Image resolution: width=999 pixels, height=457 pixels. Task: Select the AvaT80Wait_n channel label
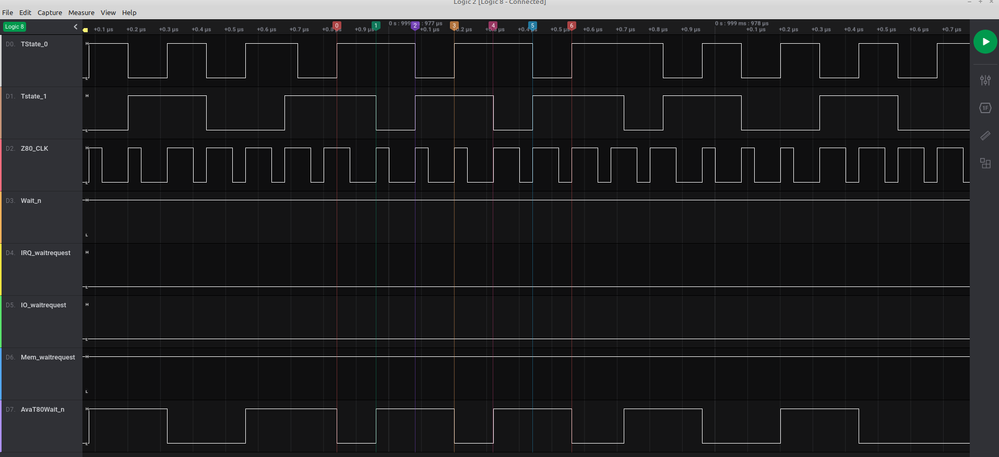42,410
